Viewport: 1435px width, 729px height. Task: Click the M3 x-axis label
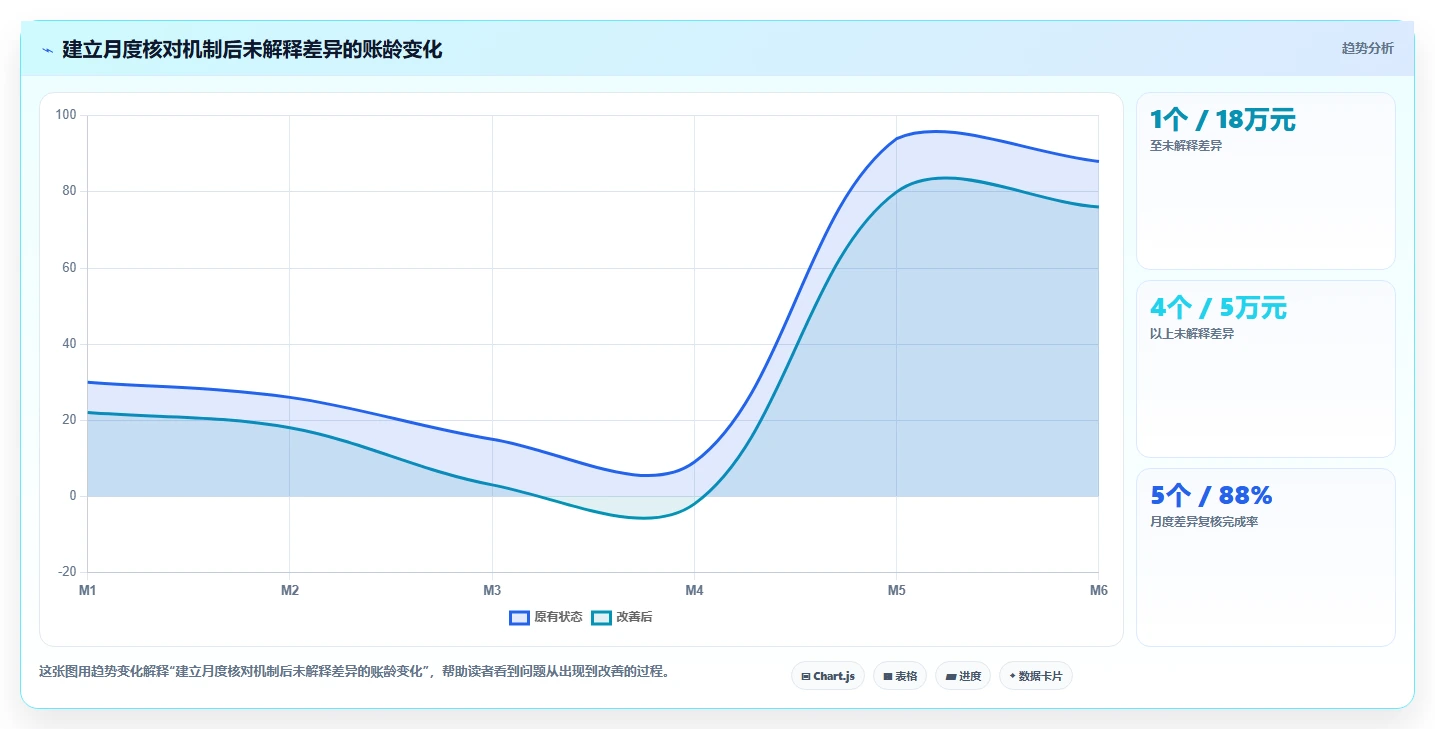tap(492, 591)
